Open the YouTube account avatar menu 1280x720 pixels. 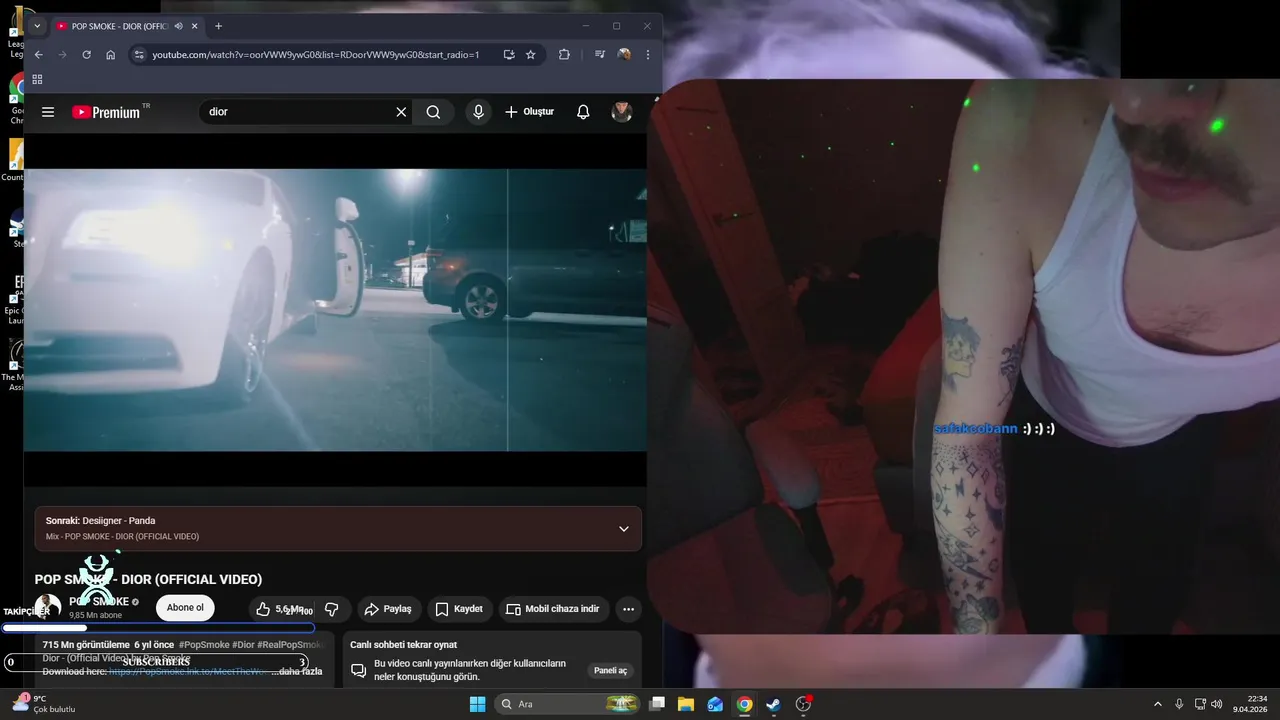(x=622, y=112)
